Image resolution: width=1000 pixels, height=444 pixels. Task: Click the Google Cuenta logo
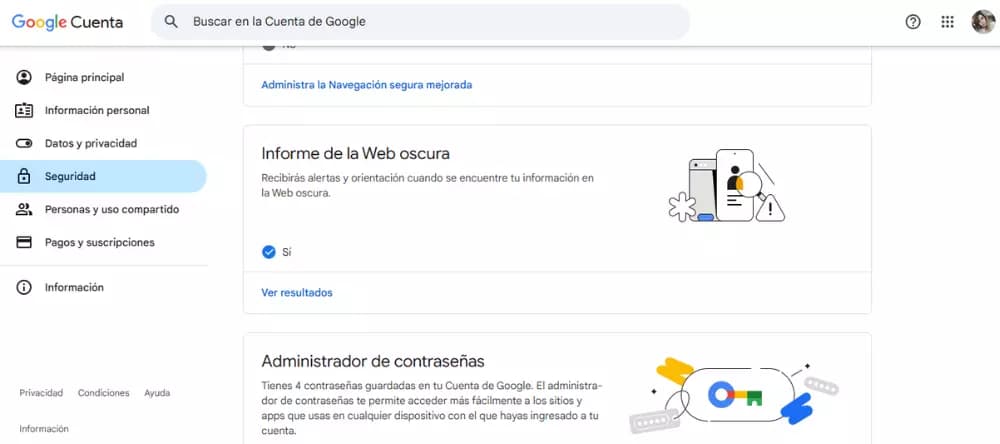pos(67,22)
